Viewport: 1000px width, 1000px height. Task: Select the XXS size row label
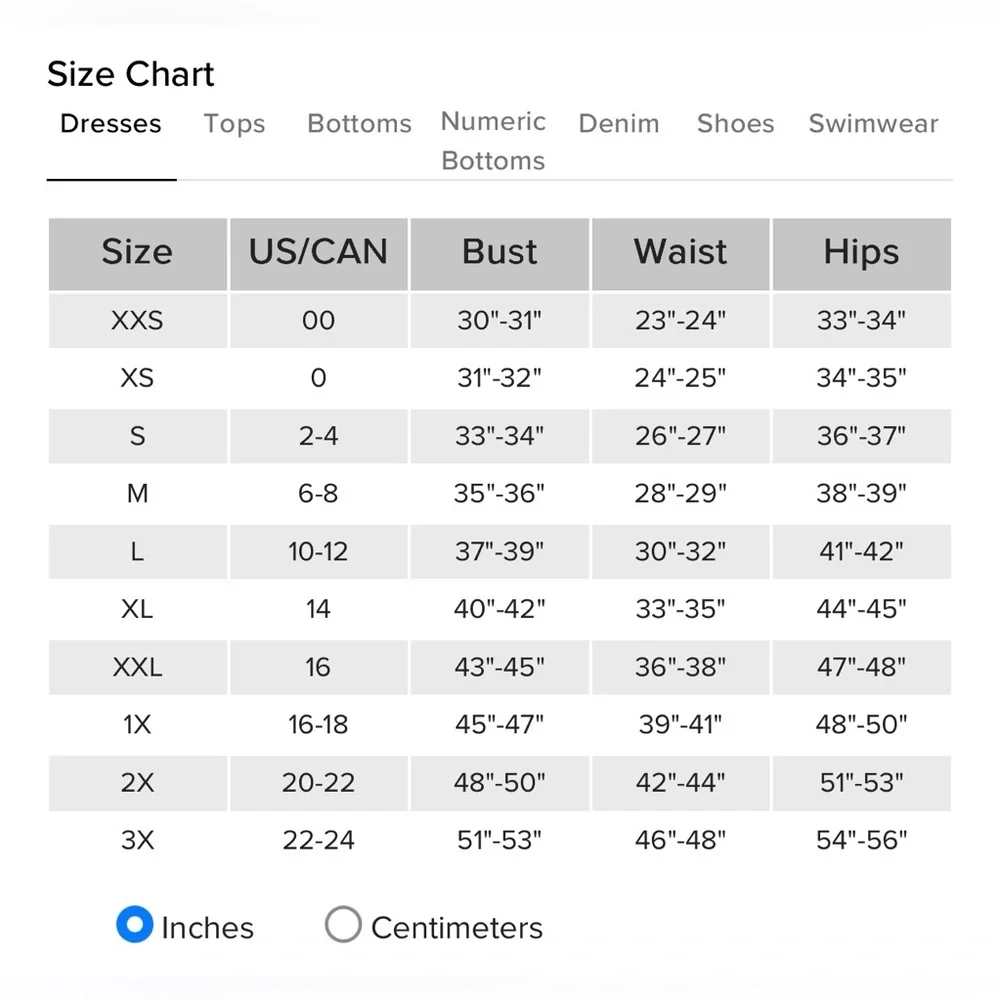coord(137,321)
